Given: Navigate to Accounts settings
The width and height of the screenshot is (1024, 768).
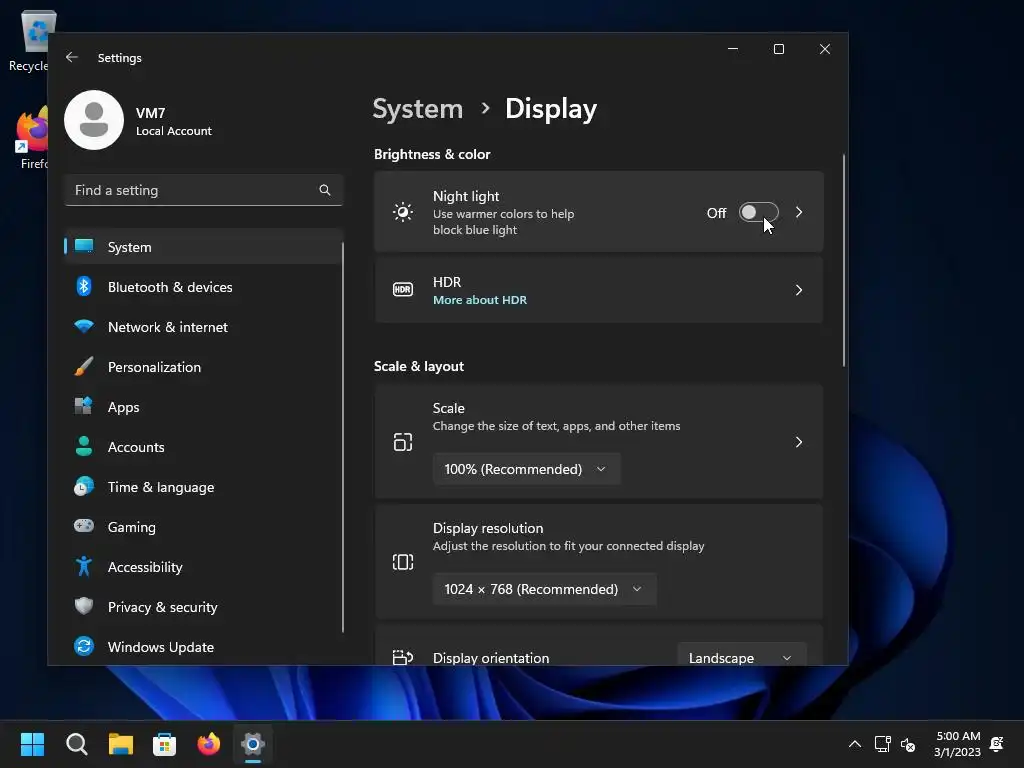Looking at the screenshot, I should tap(203, 447).
